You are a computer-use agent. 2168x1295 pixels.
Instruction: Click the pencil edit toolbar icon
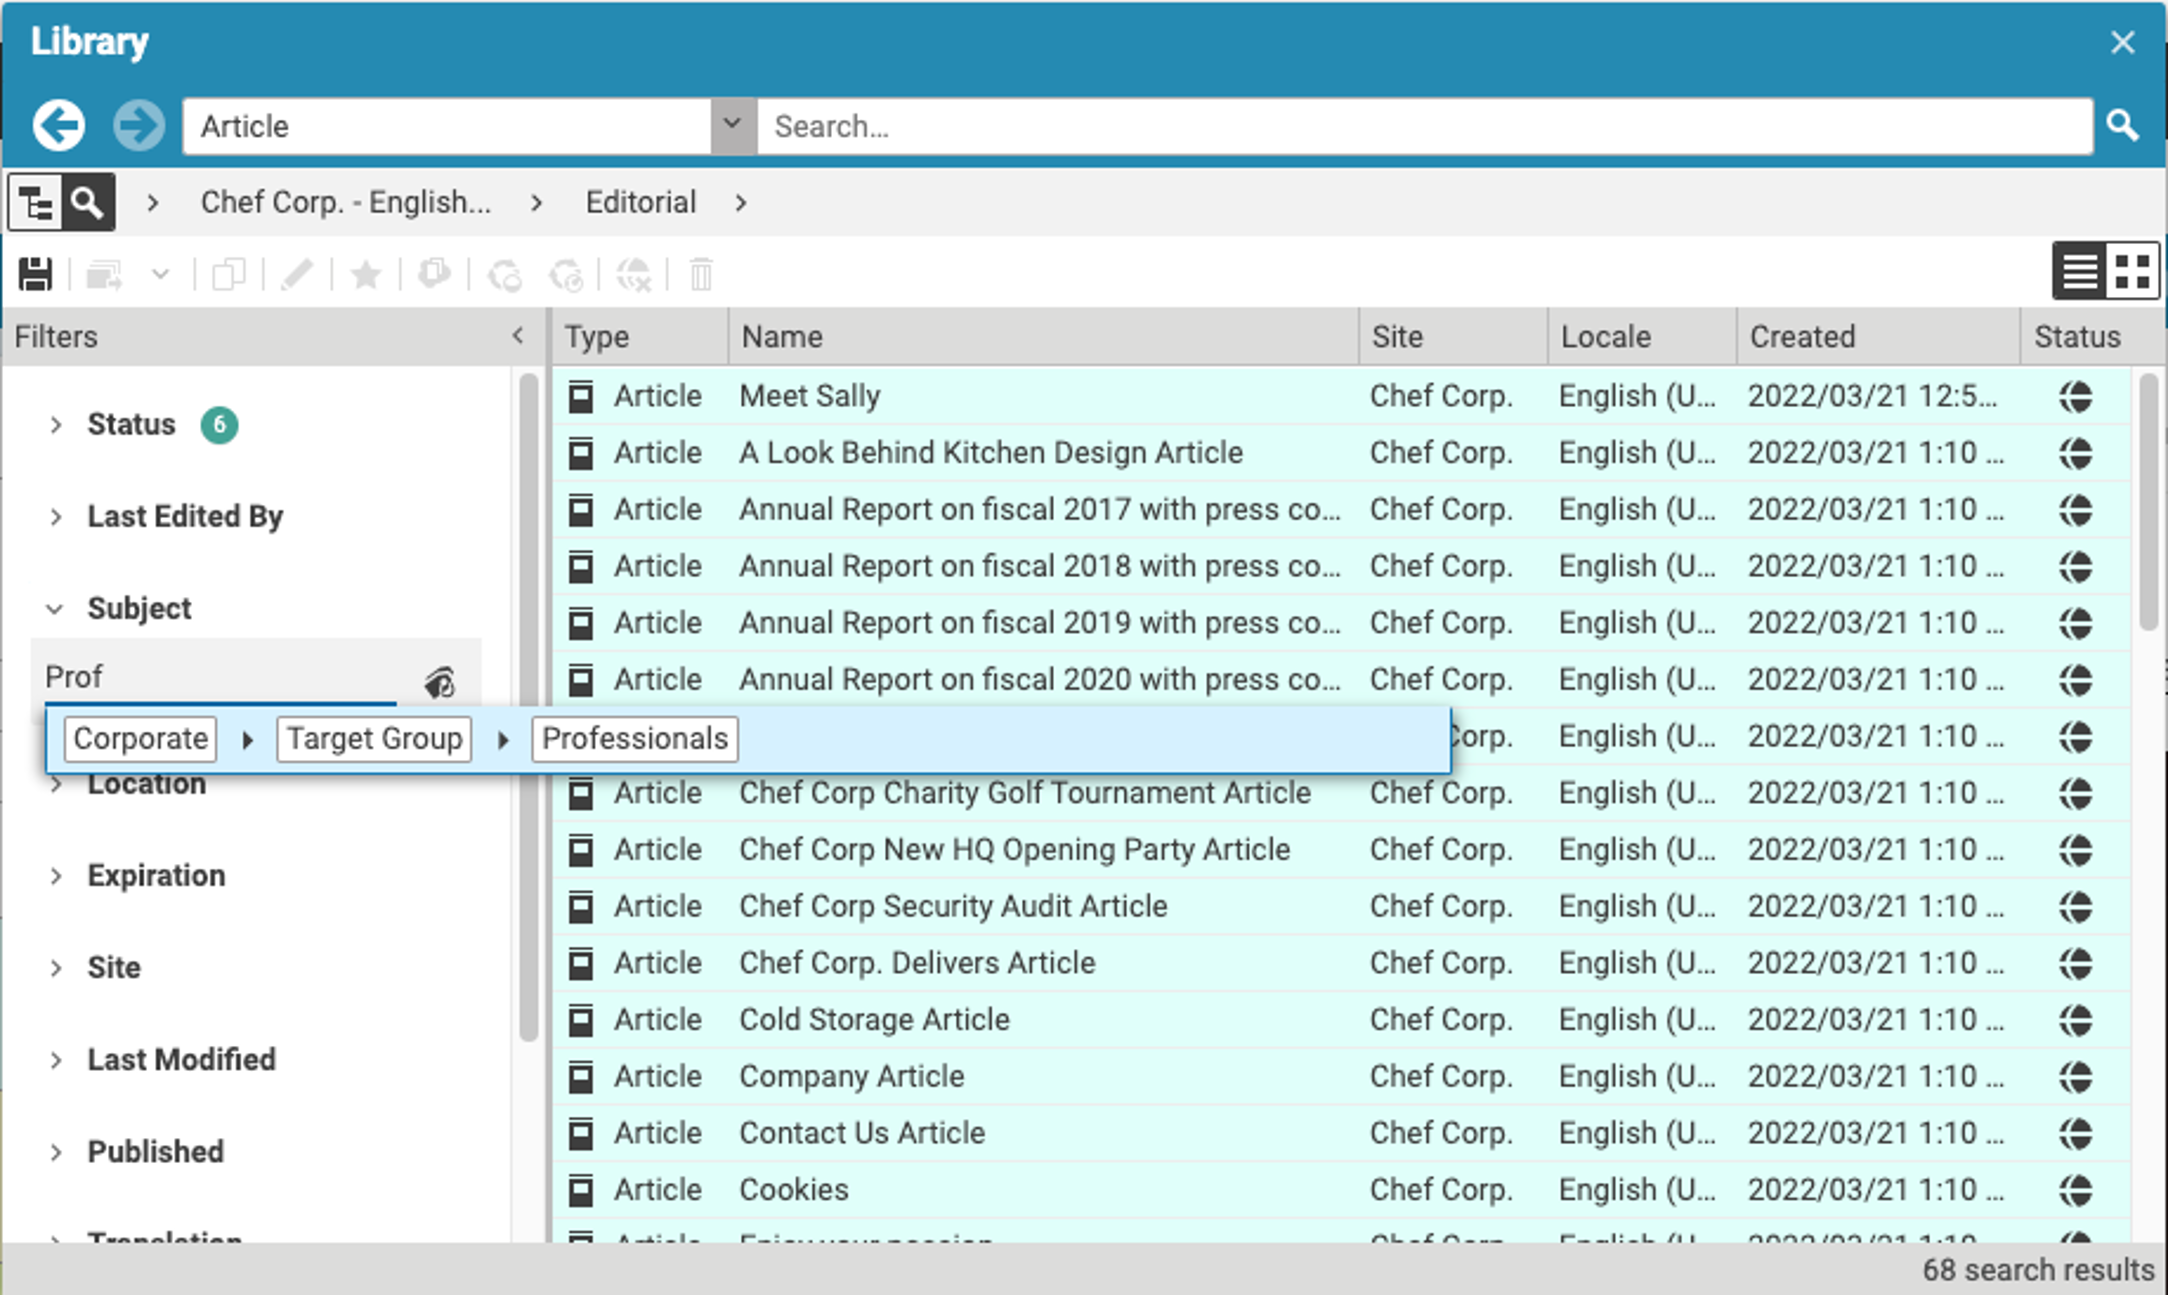point(297,274)
